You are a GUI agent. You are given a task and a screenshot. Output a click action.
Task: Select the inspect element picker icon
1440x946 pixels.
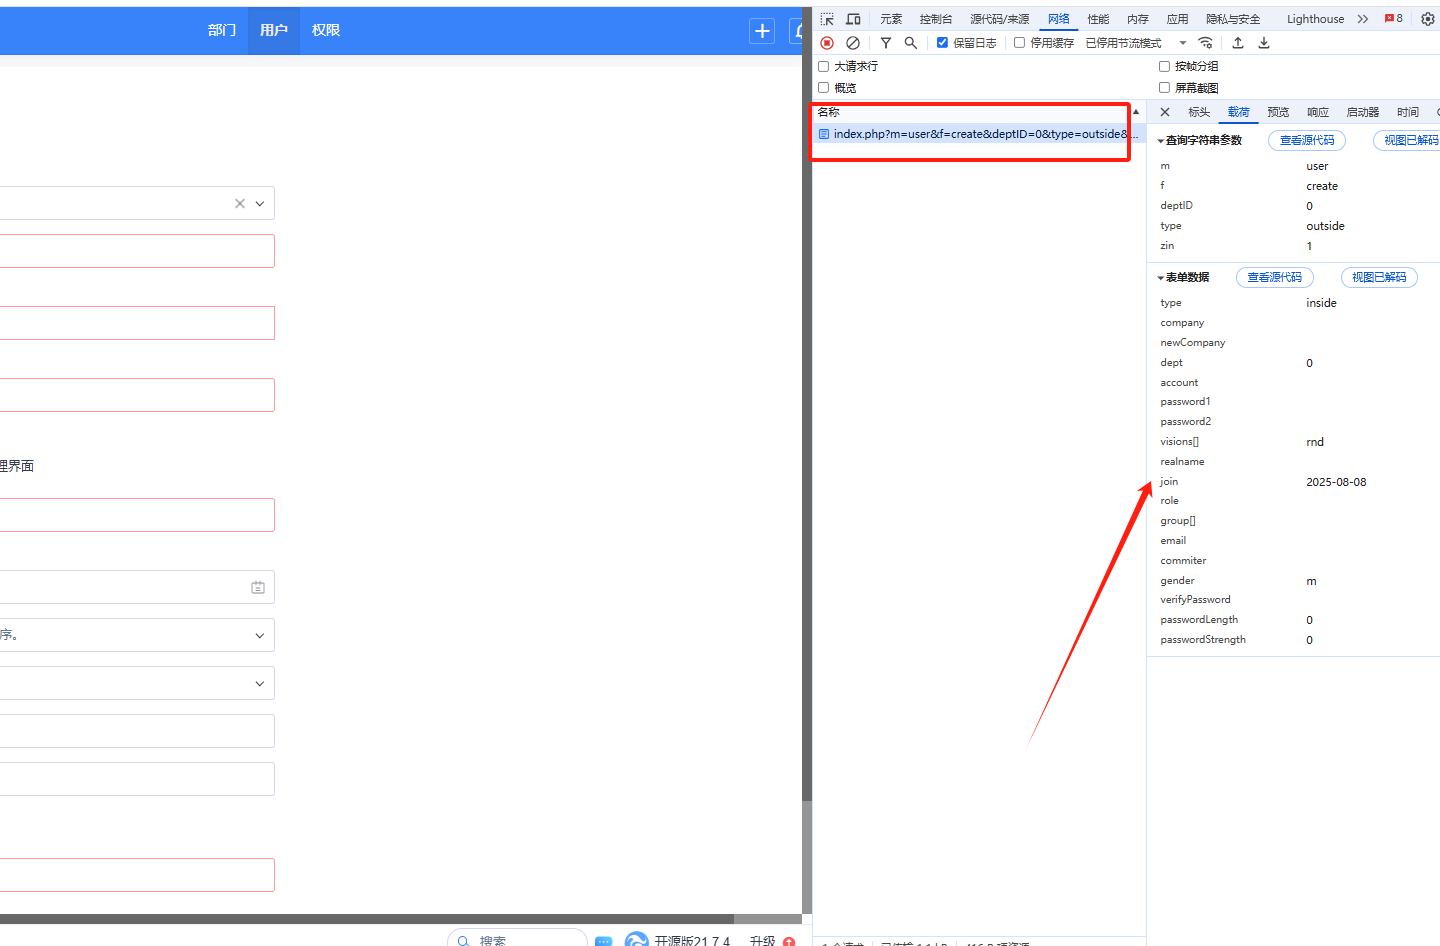[x=827, y=19]
